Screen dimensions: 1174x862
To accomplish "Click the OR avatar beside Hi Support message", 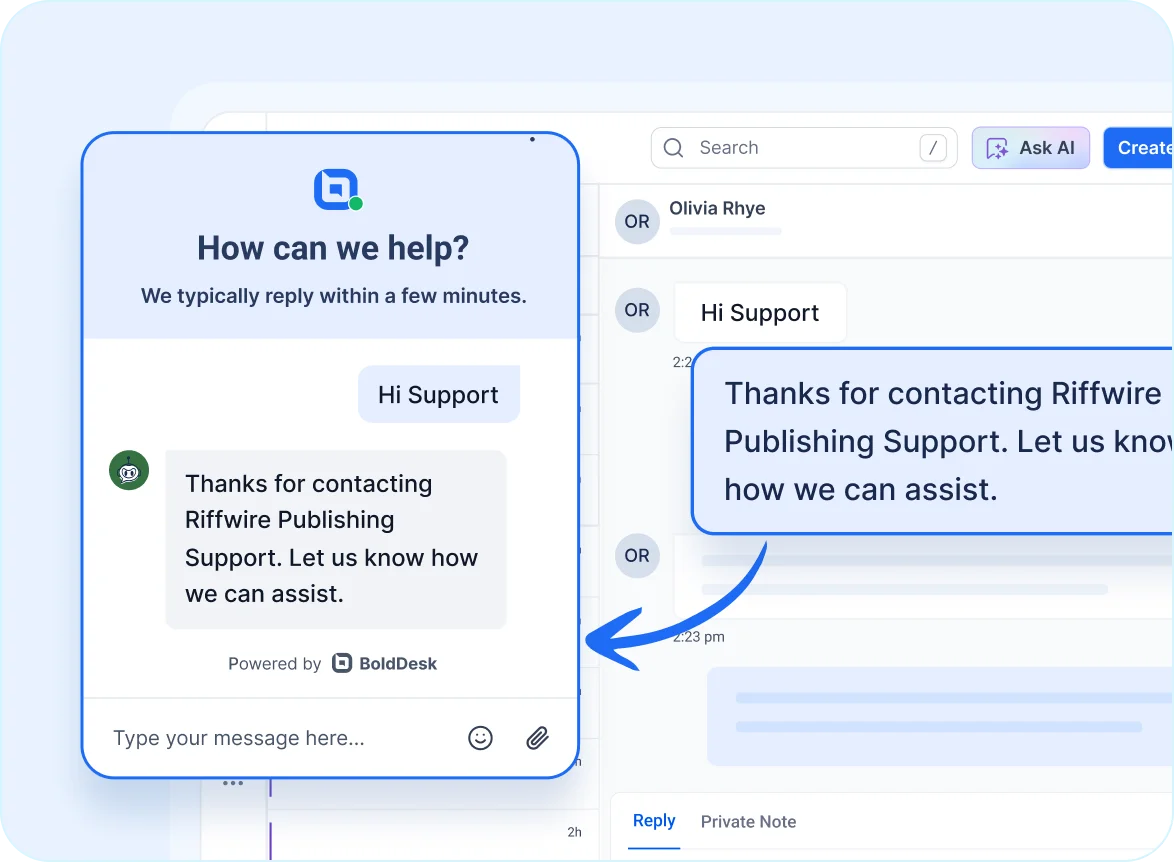I will tap(637, 310).
